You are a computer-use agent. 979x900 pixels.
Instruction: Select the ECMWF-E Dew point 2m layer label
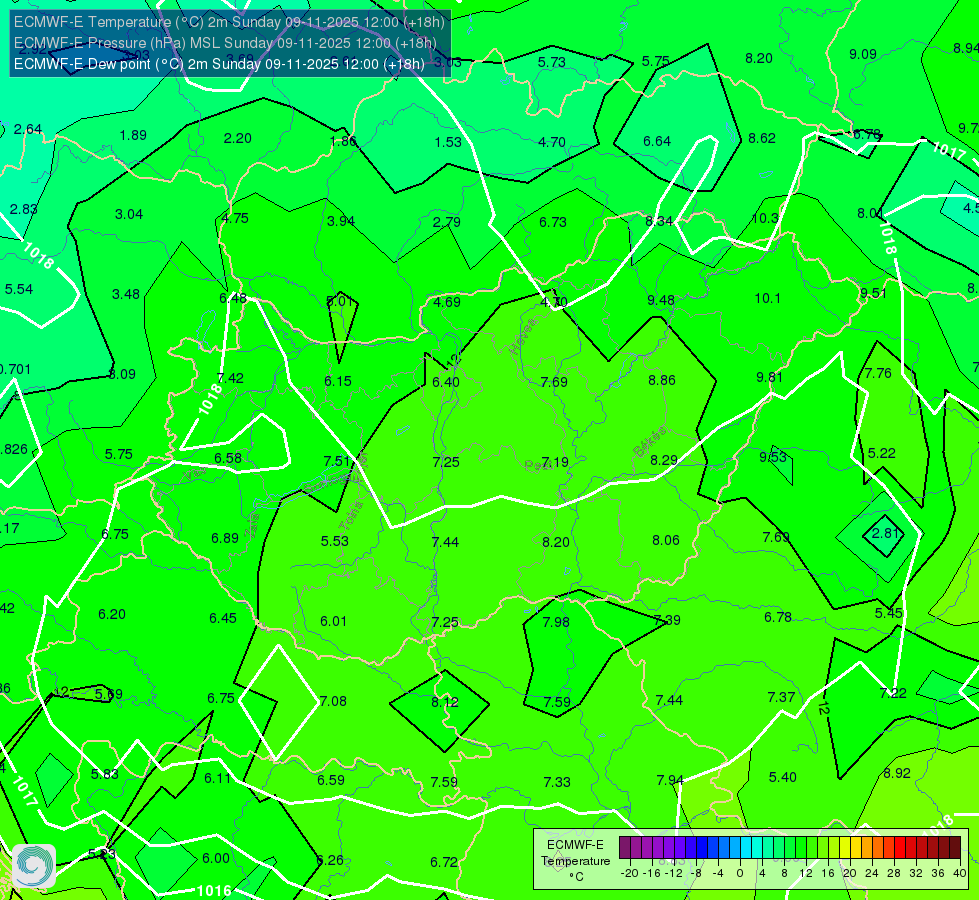(x=219, y=64)
